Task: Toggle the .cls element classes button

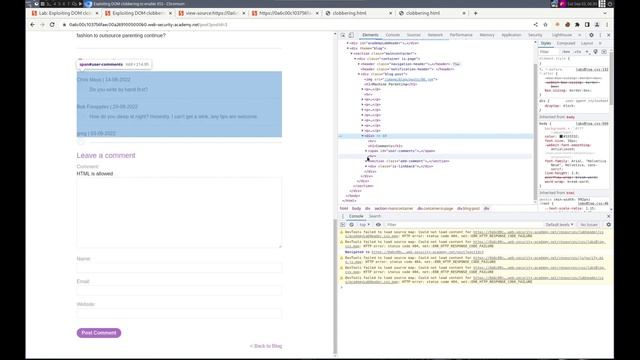Action: pyautogui.click(x=578, y=52)
